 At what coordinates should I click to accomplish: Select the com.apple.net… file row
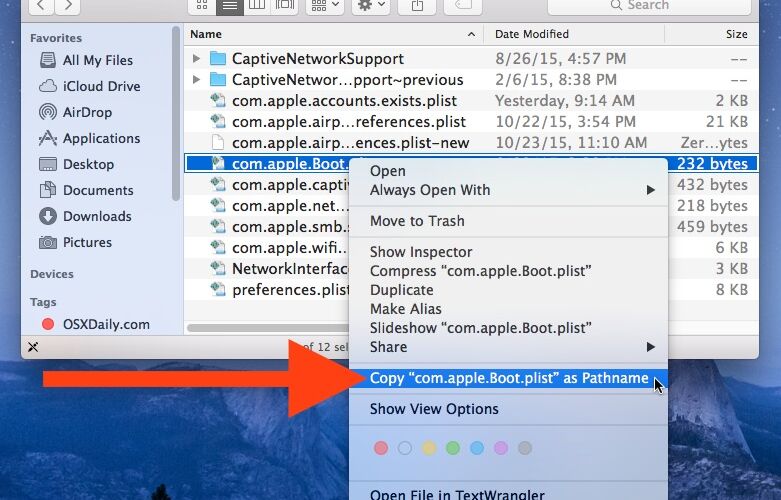click(266, 206)
